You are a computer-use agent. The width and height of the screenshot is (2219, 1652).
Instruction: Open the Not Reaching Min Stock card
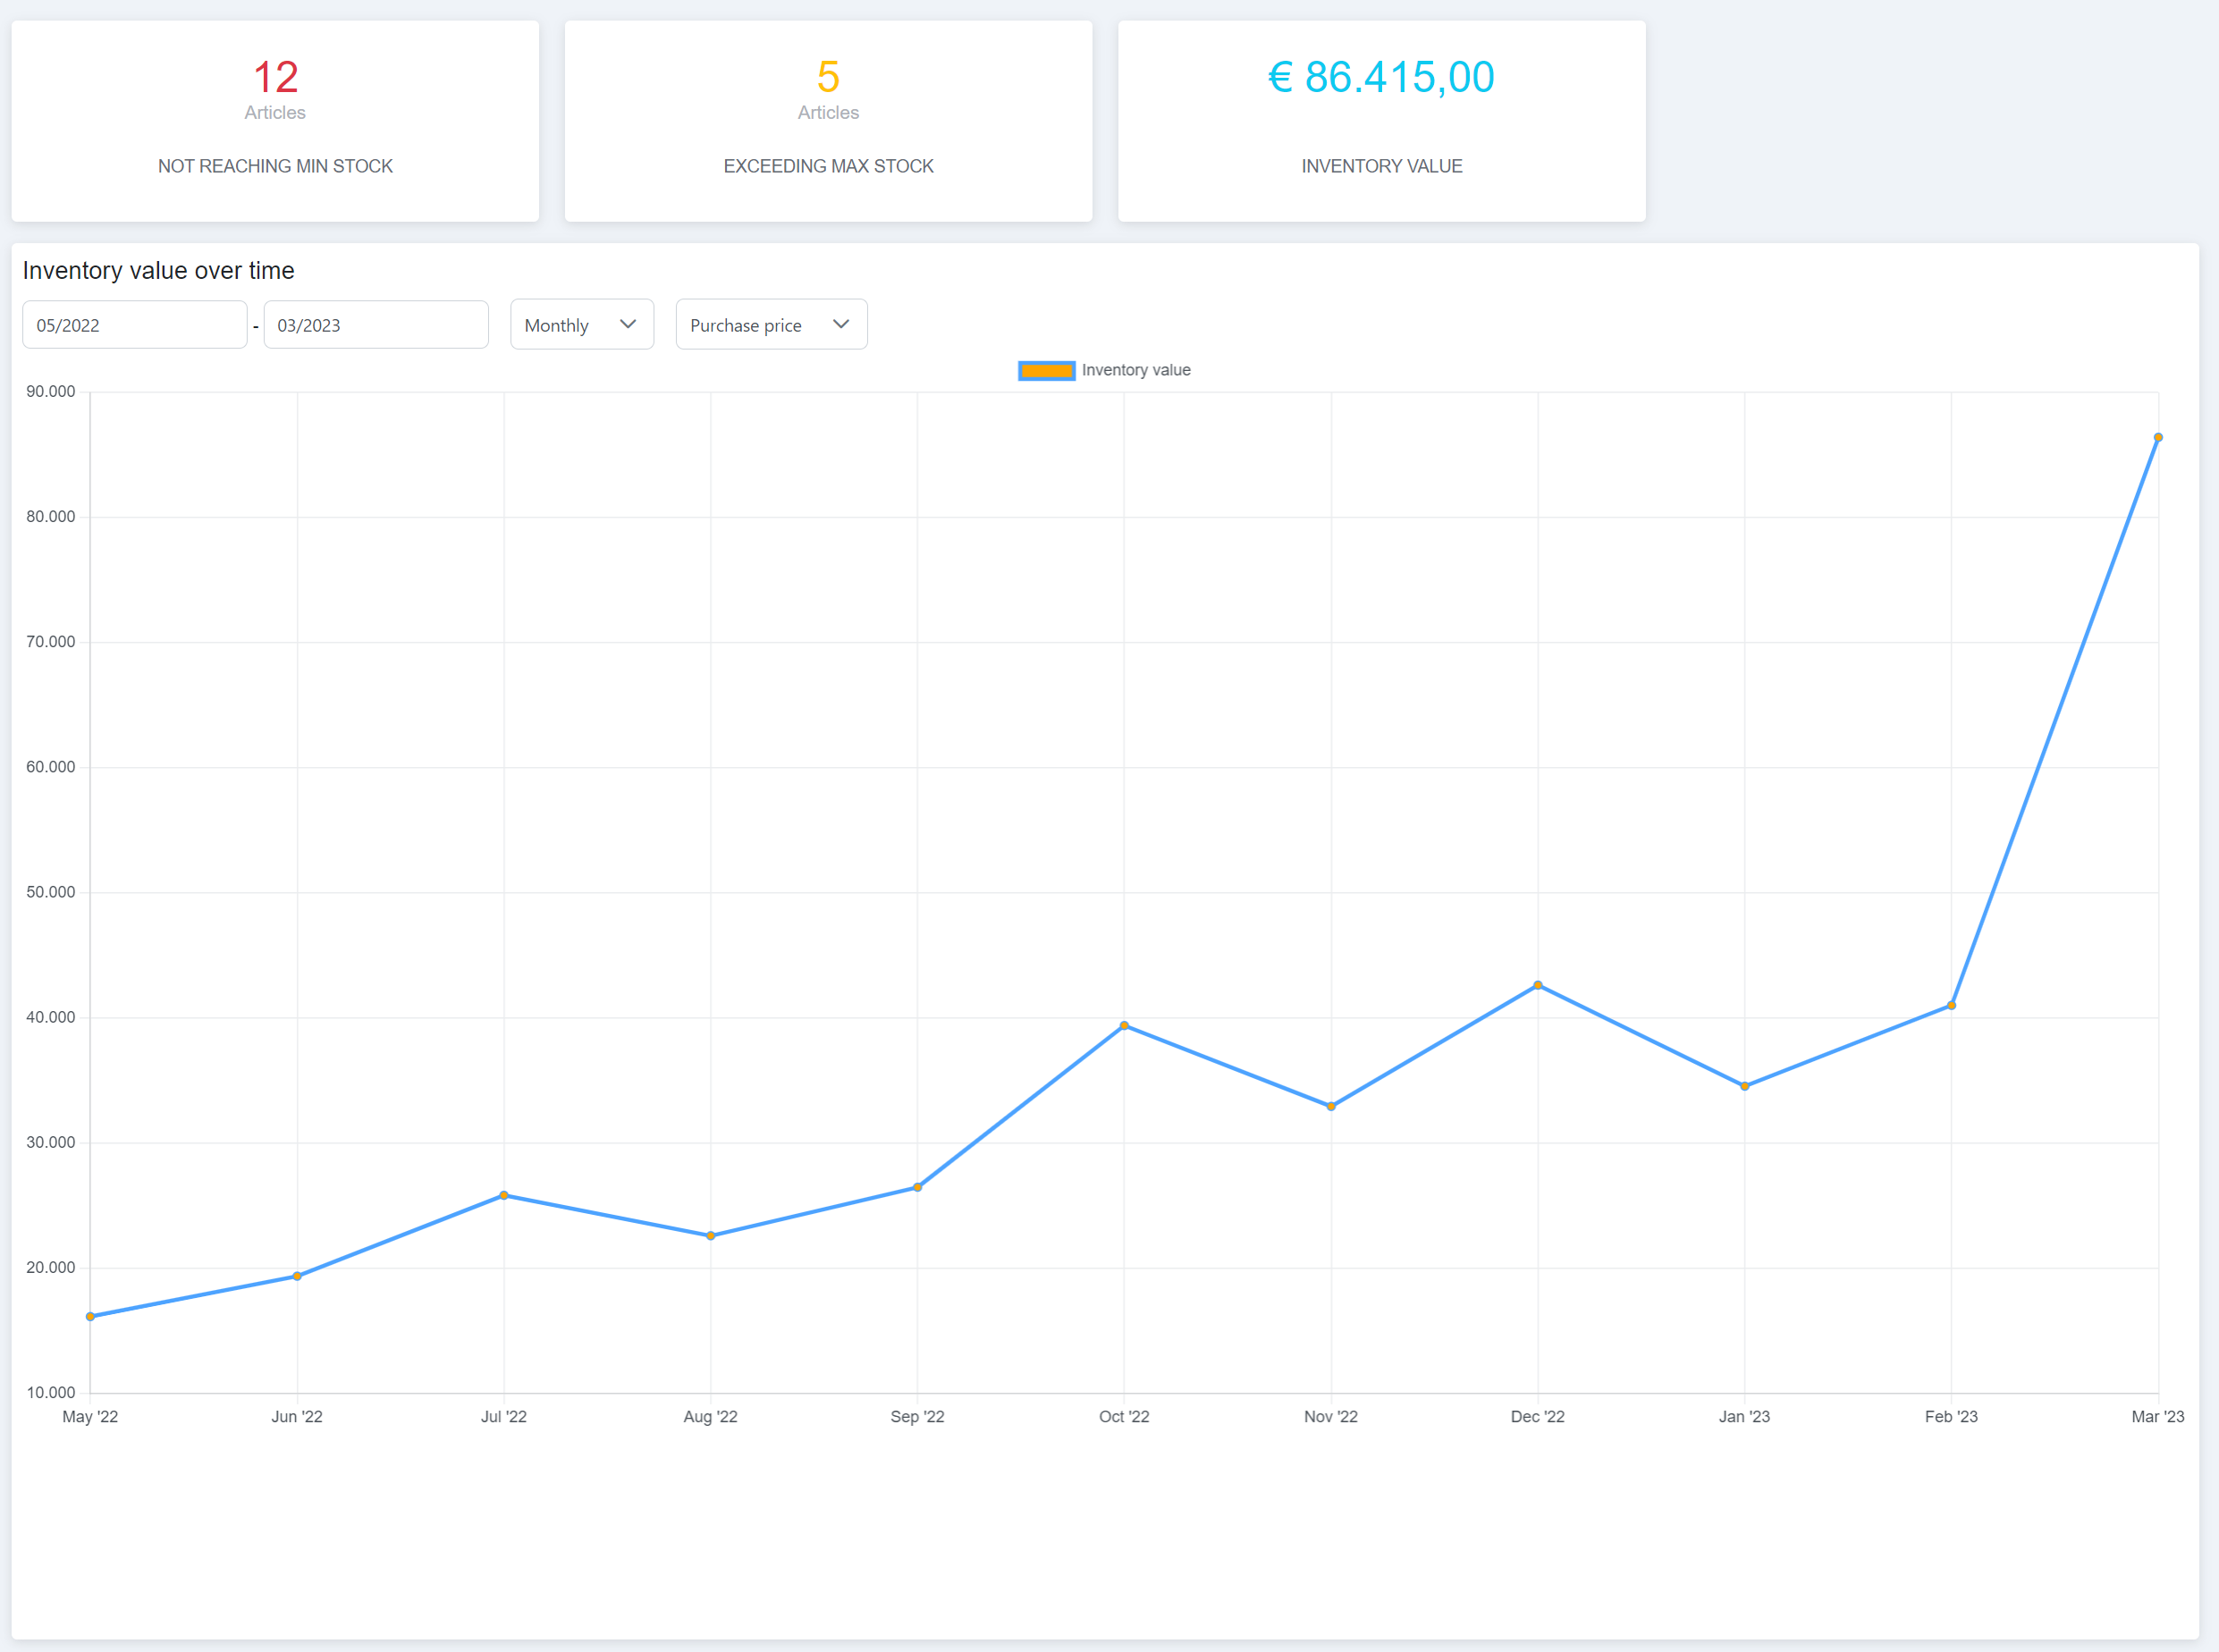275,121
